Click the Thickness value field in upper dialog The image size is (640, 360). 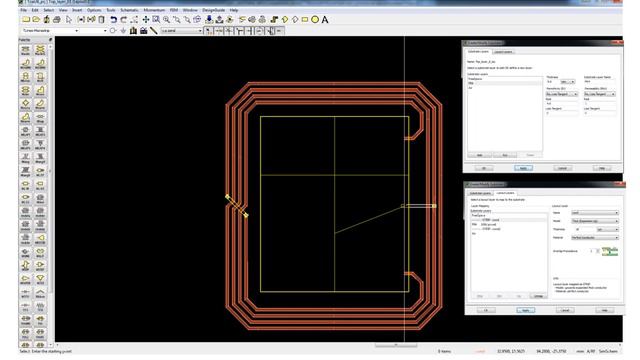click(552, 82)
